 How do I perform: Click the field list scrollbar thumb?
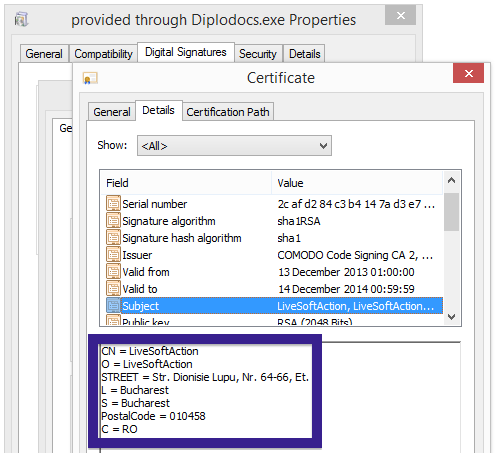coord(451,212)
